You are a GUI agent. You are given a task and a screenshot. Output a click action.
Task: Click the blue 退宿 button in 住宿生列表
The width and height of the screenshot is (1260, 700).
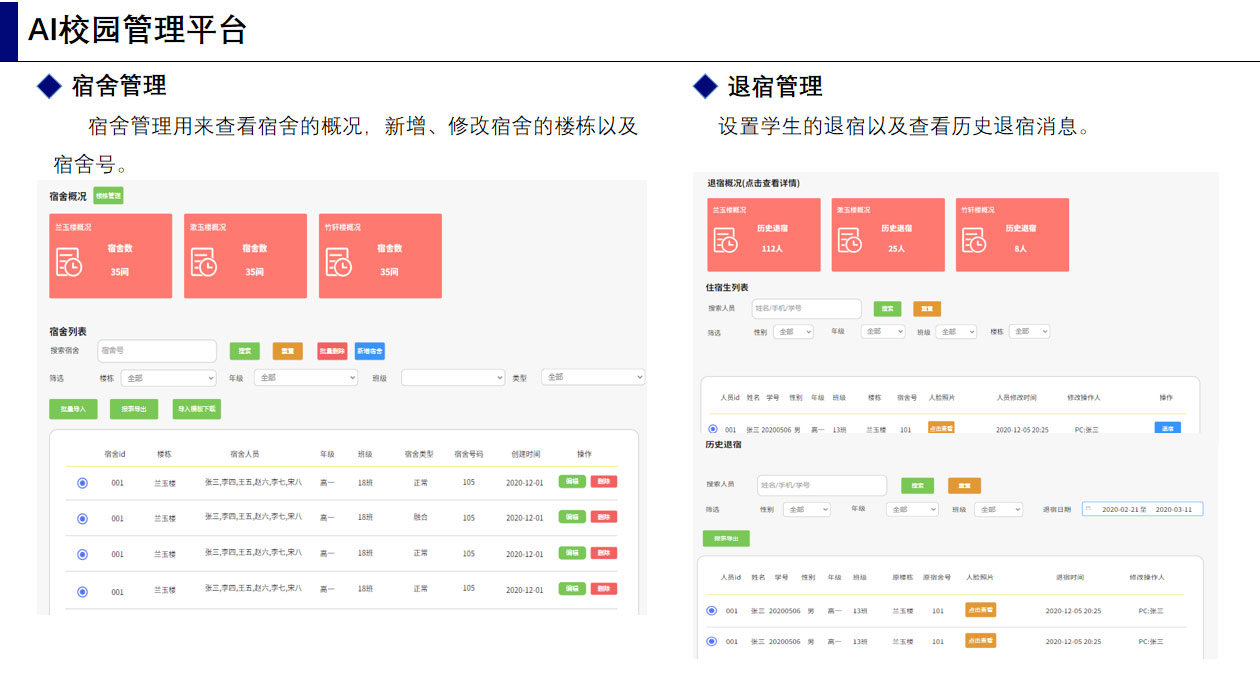pos(1167,428)
